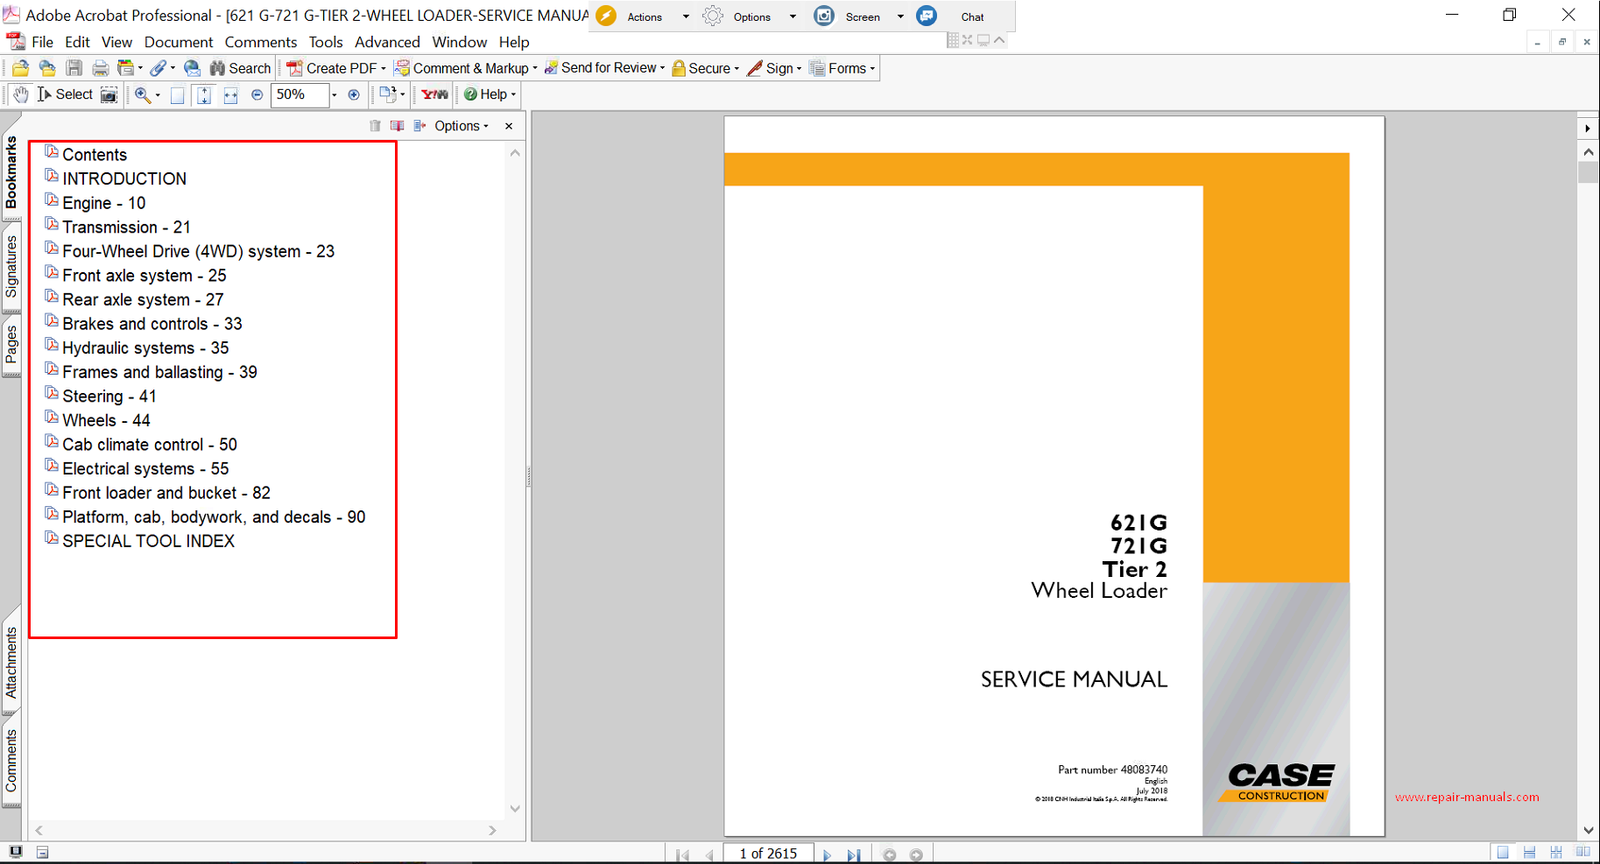Activate the Hand tool
1600x864 pixels.
[20, 95]
